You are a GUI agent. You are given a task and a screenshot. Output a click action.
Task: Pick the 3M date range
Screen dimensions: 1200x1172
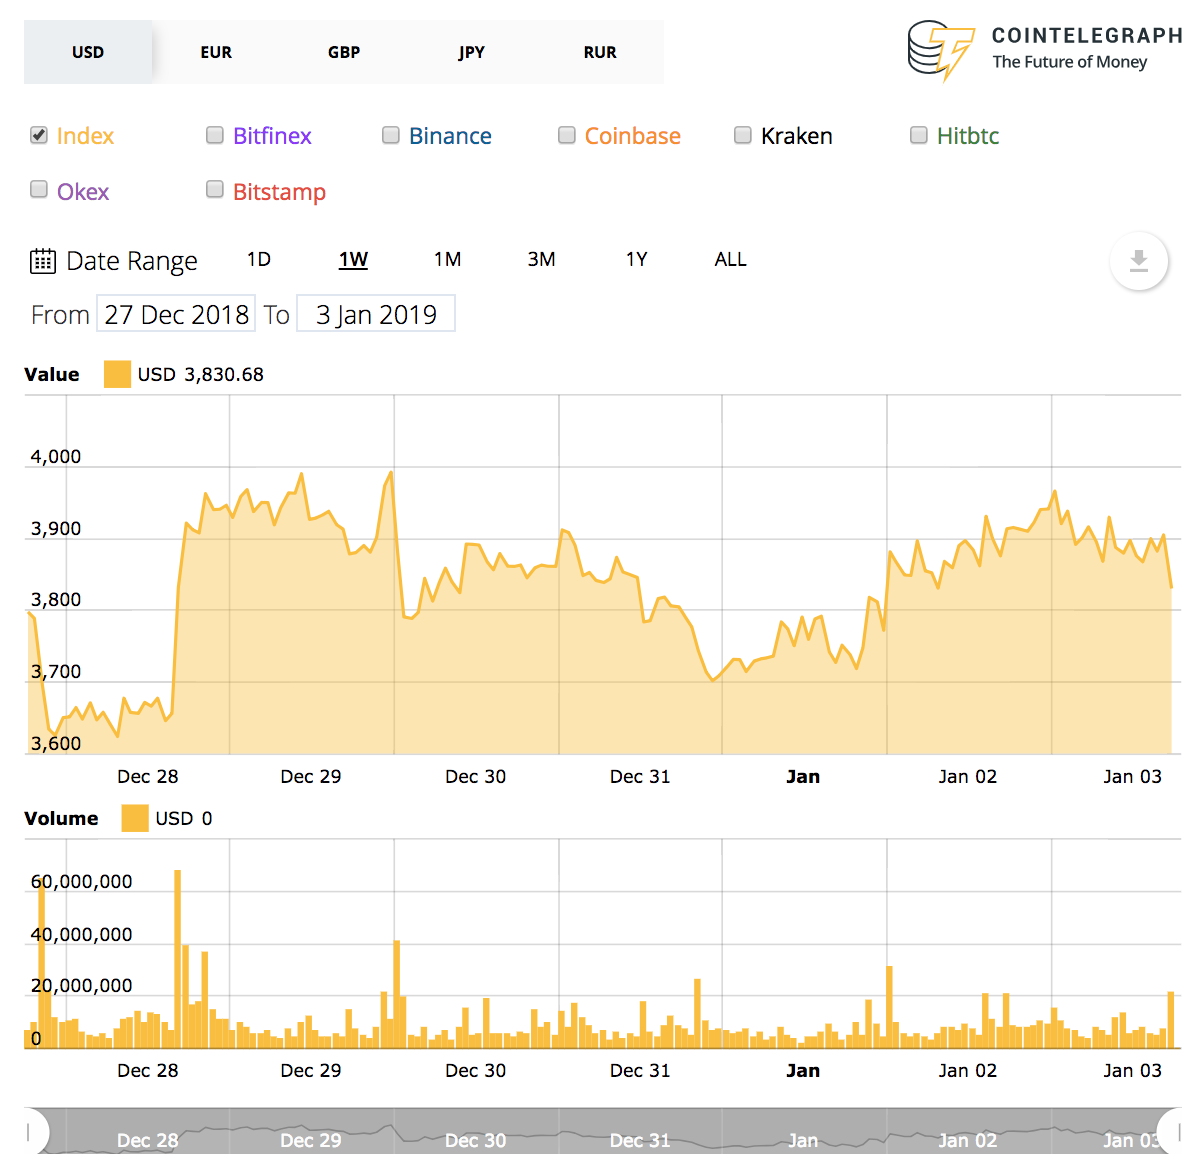tap(541, 259)
